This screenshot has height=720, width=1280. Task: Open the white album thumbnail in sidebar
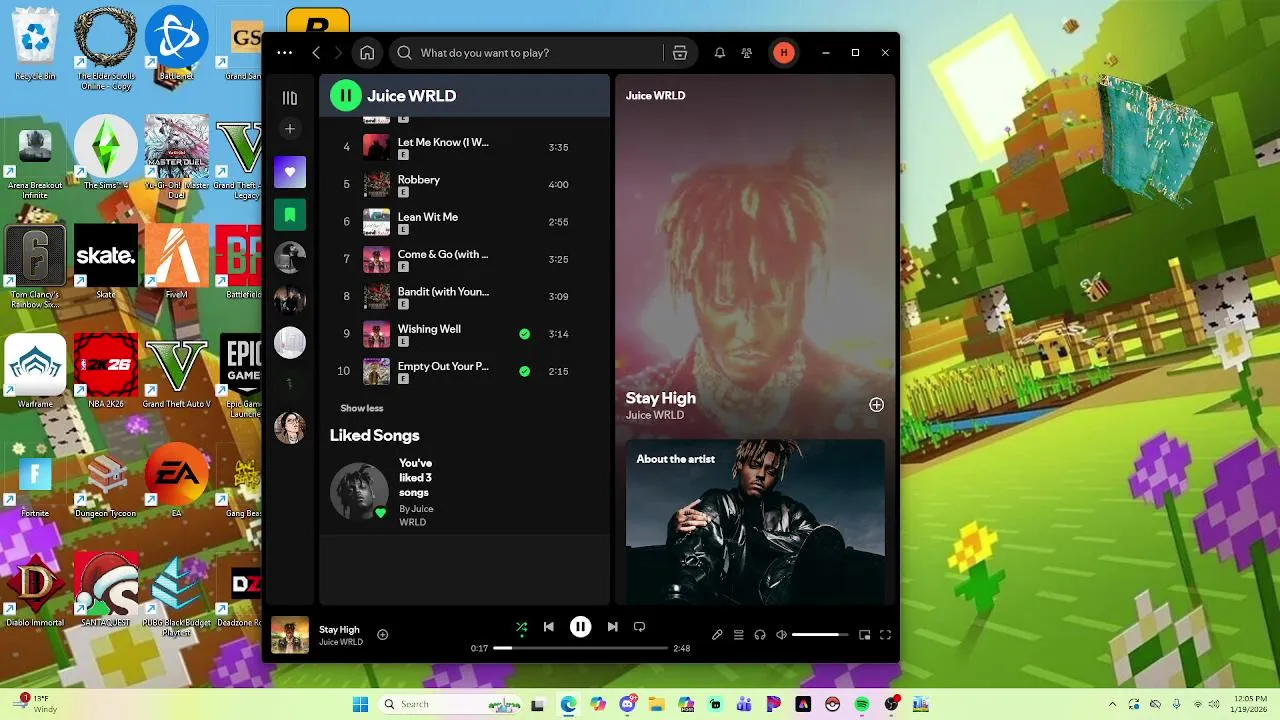point(290,343)
